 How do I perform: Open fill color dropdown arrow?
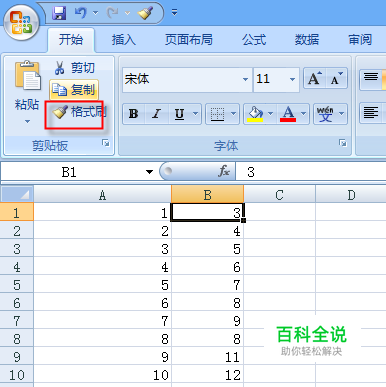pyautogui.click(x=271, y=114)
